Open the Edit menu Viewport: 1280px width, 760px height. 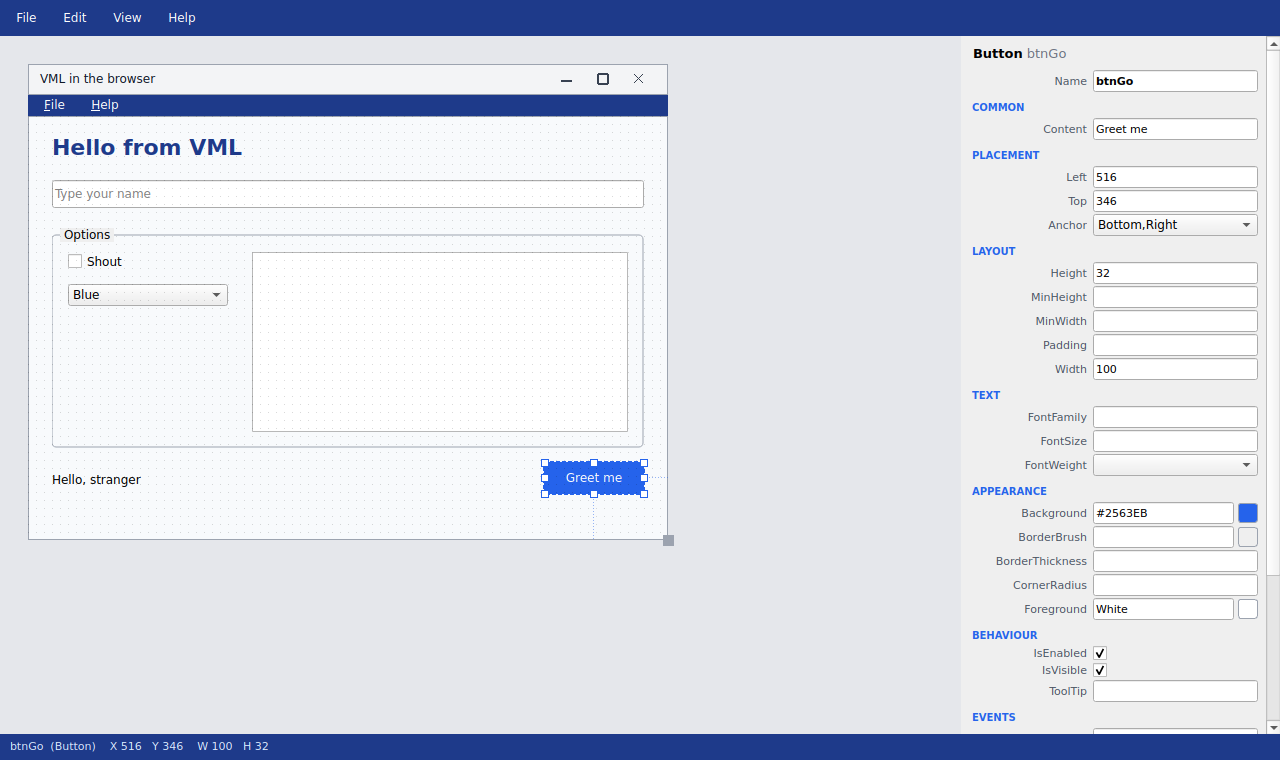pos(75,18)
